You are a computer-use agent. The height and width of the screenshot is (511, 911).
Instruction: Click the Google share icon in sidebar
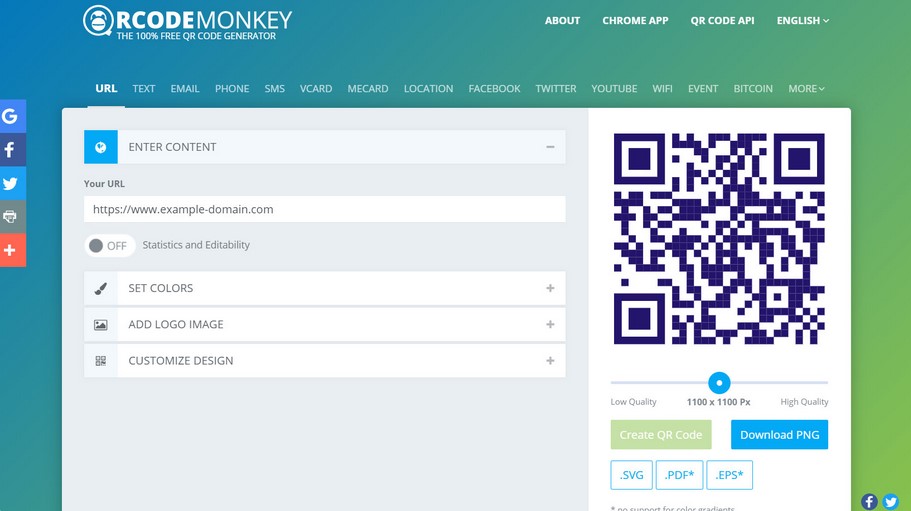11,116
